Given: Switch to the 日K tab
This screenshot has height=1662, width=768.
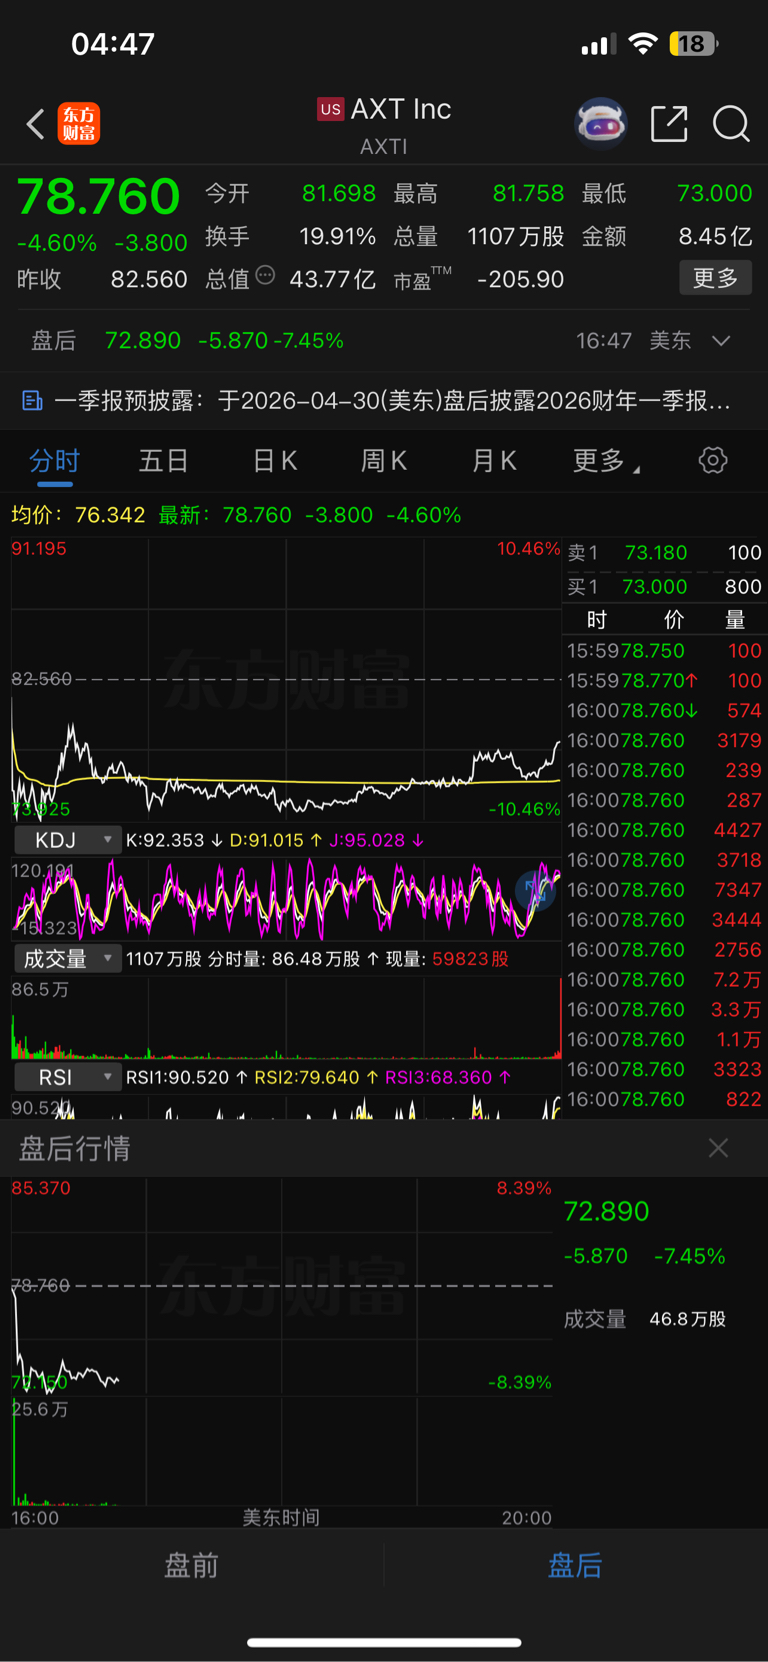Looking at the screenshot, I should point(274,461).
